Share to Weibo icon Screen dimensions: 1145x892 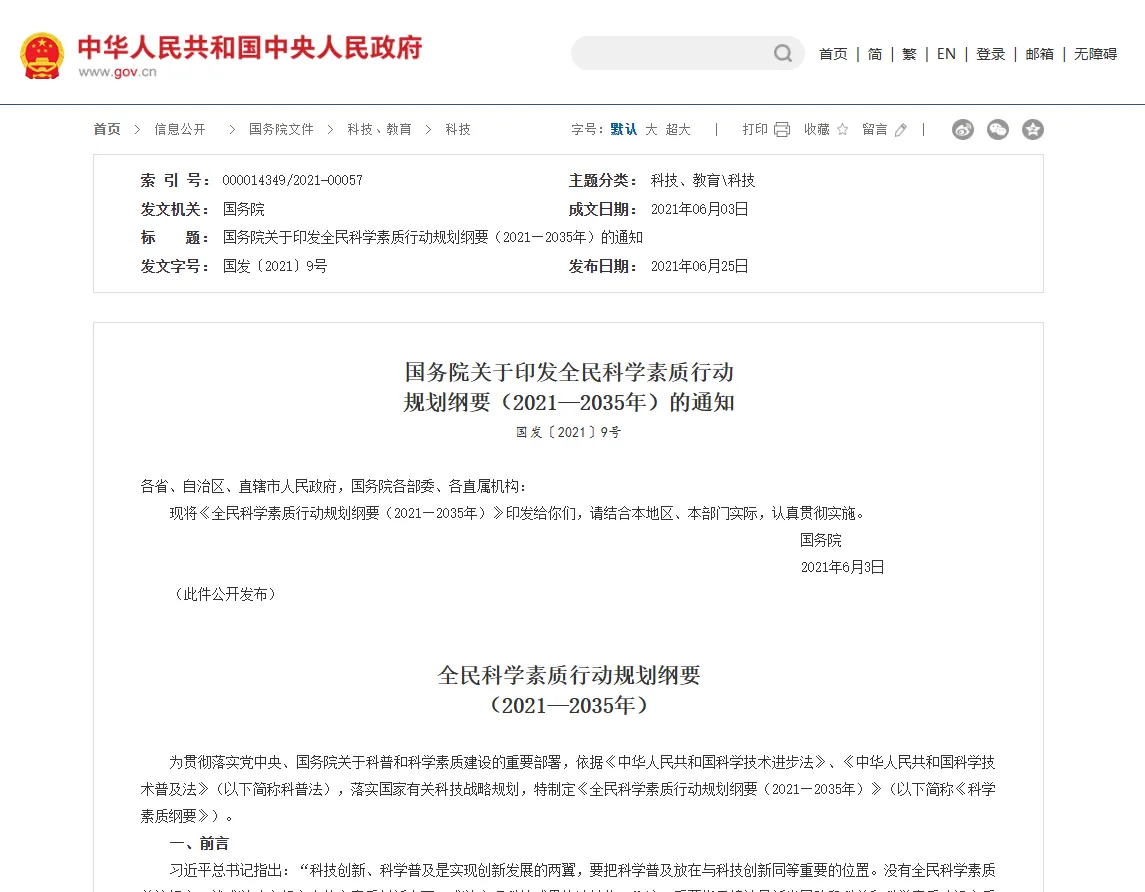(x=963, y=130)
